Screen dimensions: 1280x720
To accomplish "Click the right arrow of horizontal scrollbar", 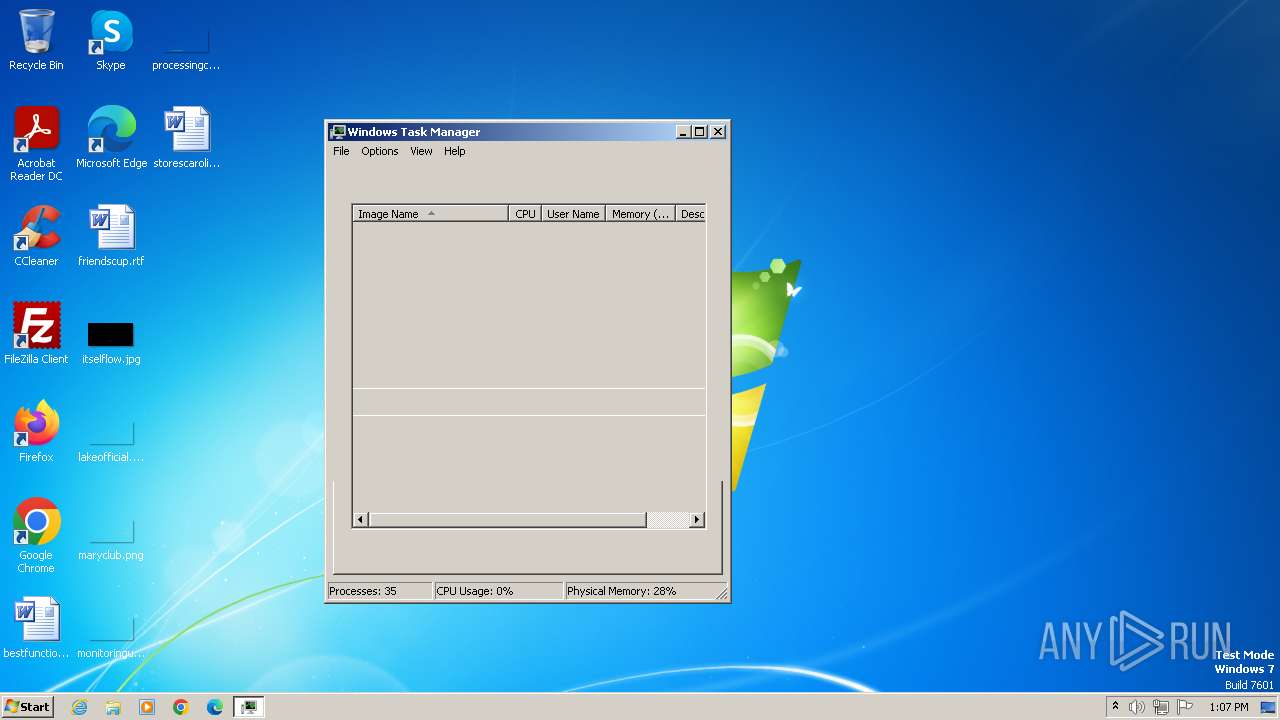I will pos(697,520).
